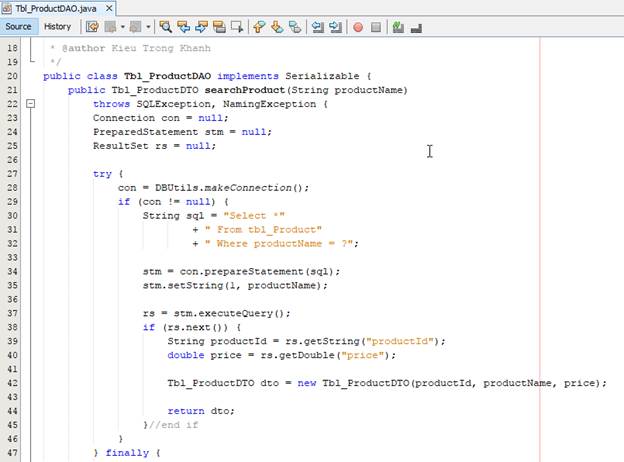Image resolution: width=624 pixels, height=462 pixels.
Task: Click on 'searchProduct' method name
Action: [x=245, y=90]
